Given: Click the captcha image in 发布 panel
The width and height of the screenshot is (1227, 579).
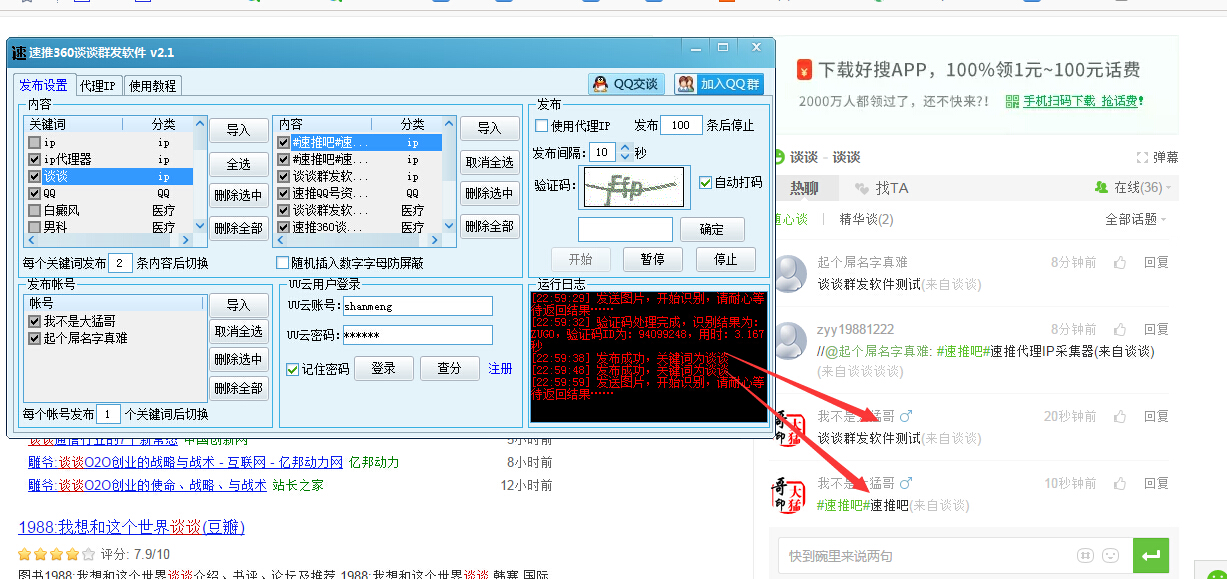Looking at the screenshot, I should pyautogui.click(x=634, y=187).
